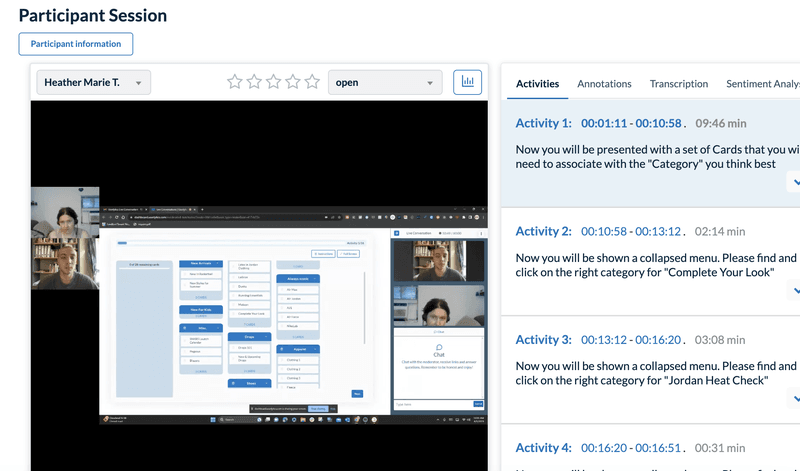Open the Transcription tab
Viewport: 800px width, 471px height.
[x=679, y=84]
